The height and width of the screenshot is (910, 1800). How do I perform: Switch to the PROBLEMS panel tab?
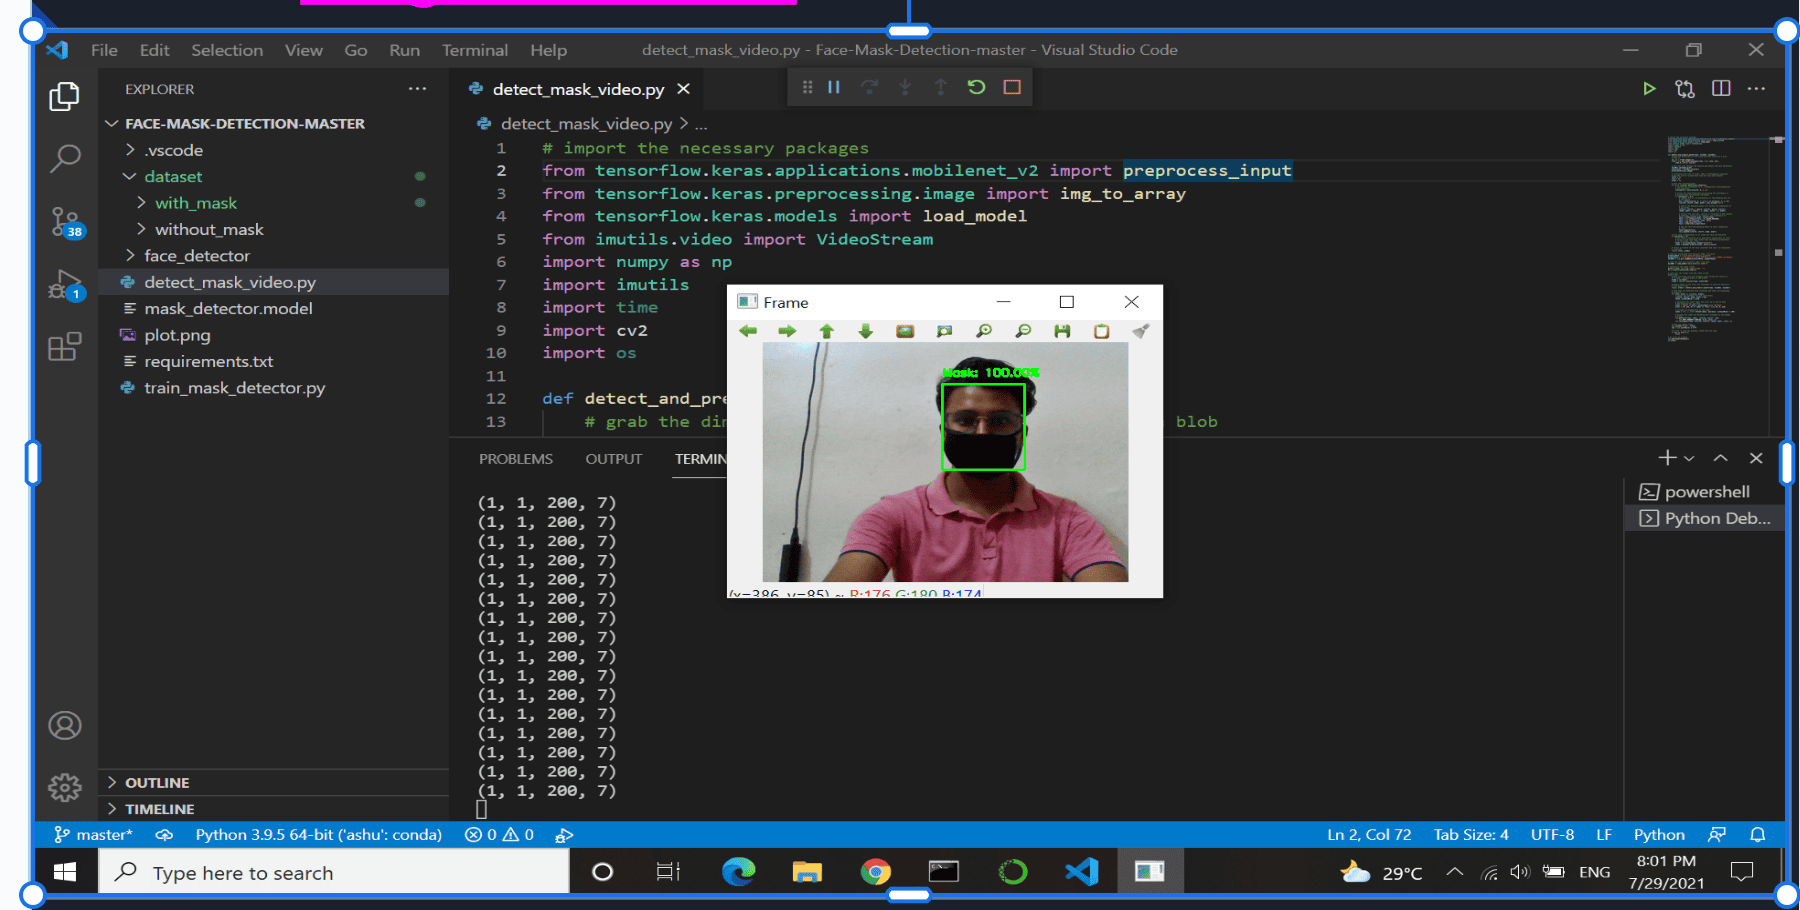[x=516, y=459]
